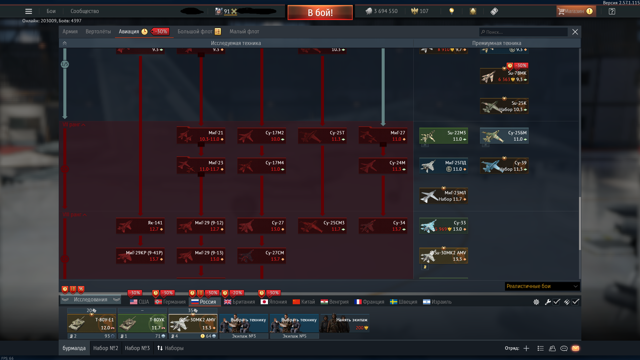Select the МиГ-23 aircraft group

pos(201,166)
